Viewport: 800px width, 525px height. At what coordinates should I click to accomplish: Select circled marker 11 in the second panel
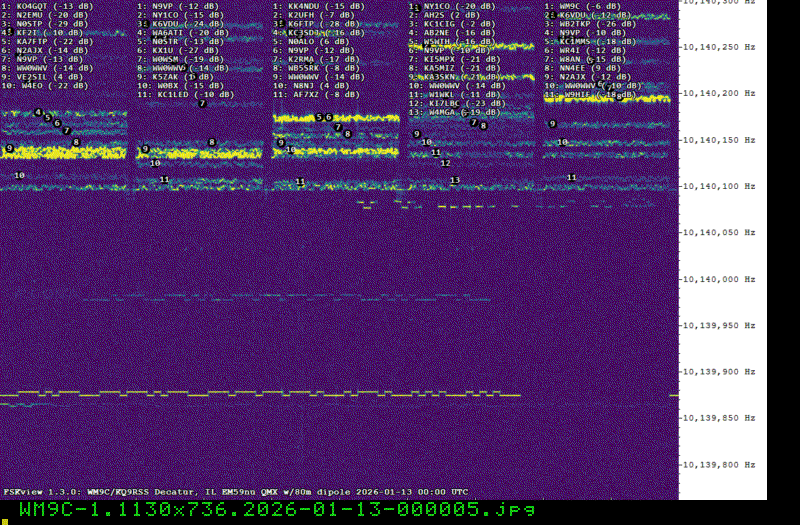tap(164, 179)
